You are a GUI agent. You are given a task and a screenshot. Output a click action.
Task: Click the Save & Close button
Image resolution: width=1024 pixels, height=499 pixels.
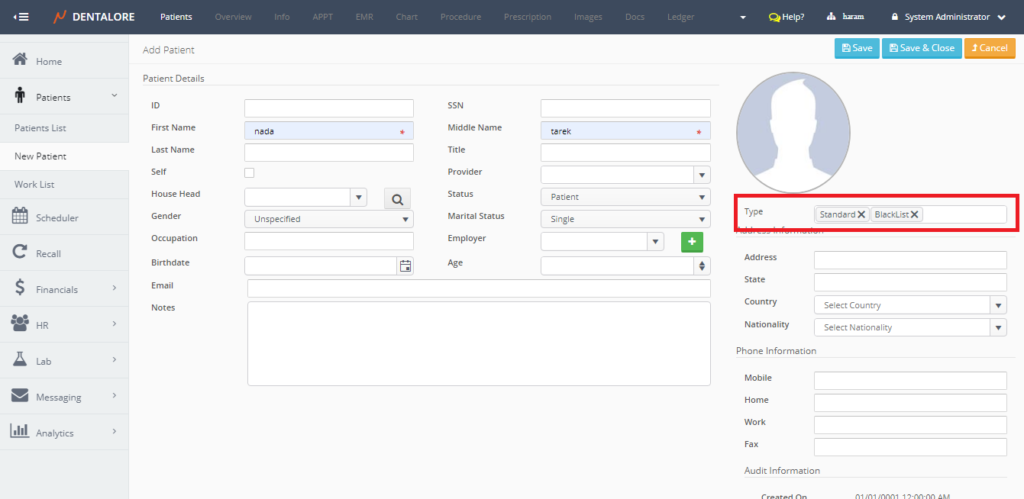pyautogui.click(x=919, y=48)
